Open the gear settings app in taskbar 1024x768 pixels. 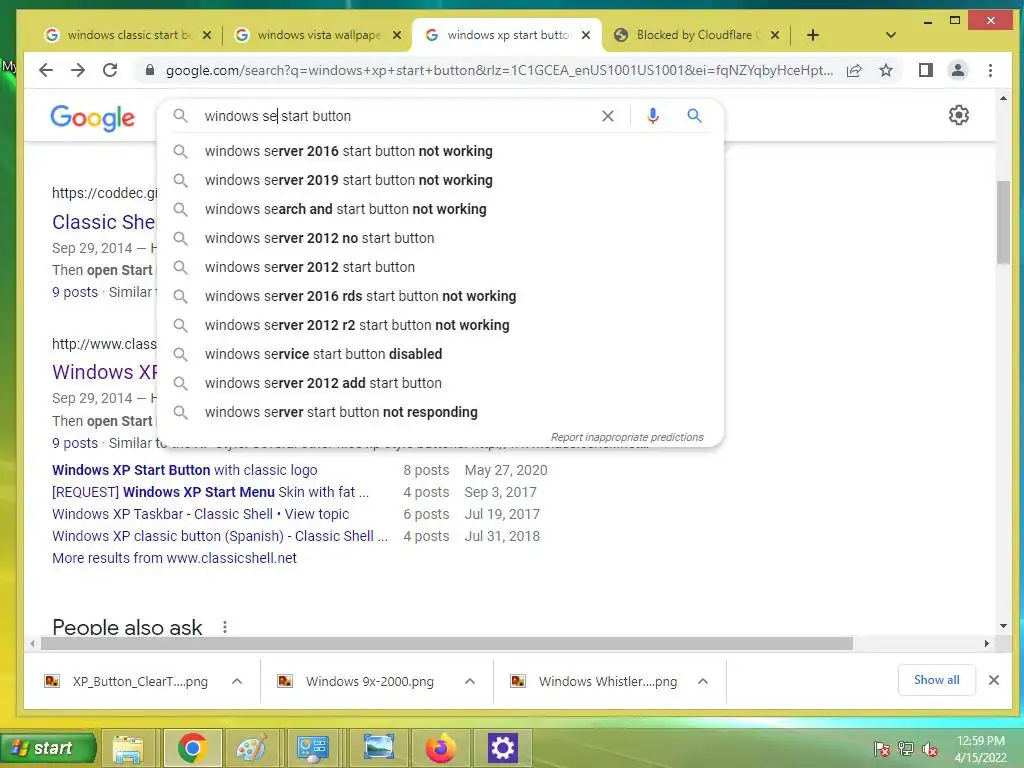tap(502, 748)
